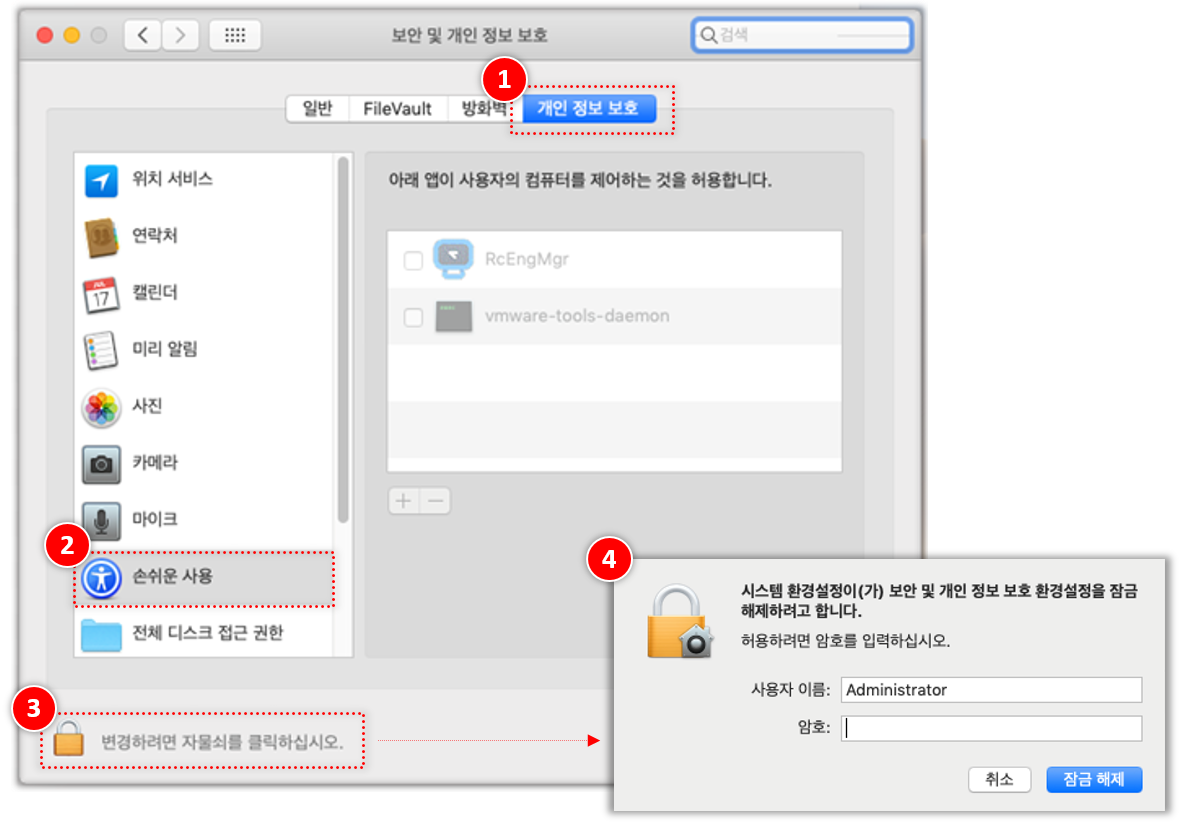
Task: Enable the RcEngMgr checkbox
Action: [413, 261]
